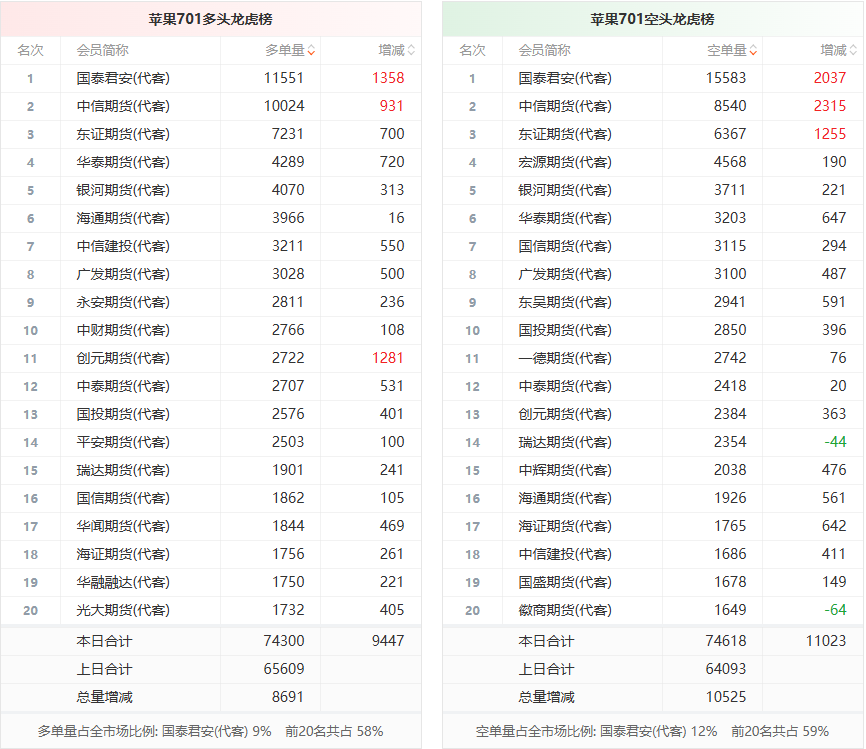866x749 pixels.
Task: Click 名次 header in short table
Action: [472, 51]
